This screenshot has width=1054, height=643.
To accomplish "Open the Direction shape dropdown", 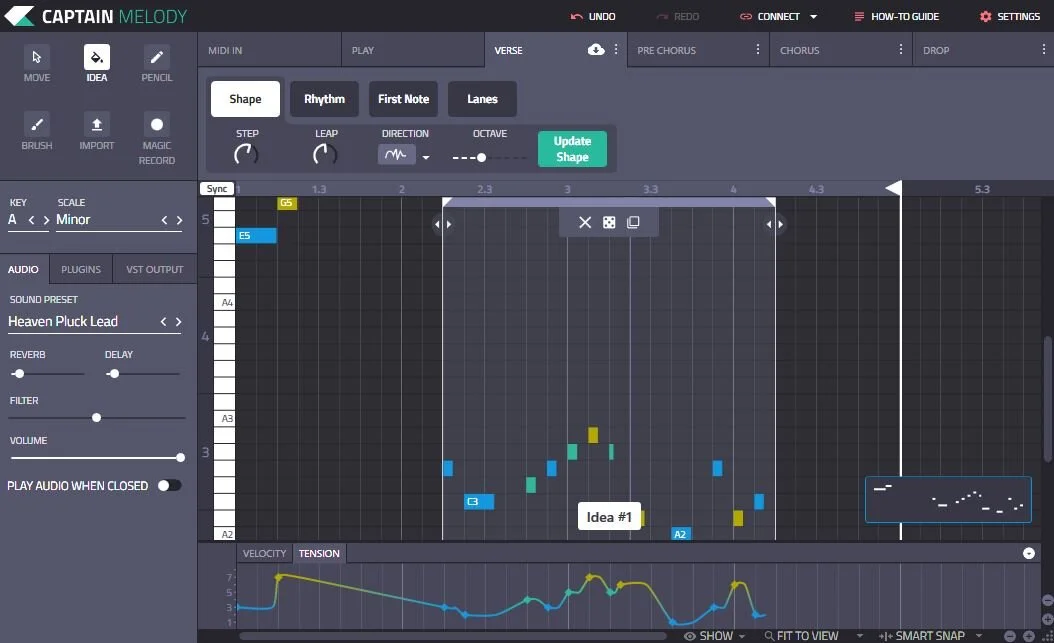I will (425, 157).
